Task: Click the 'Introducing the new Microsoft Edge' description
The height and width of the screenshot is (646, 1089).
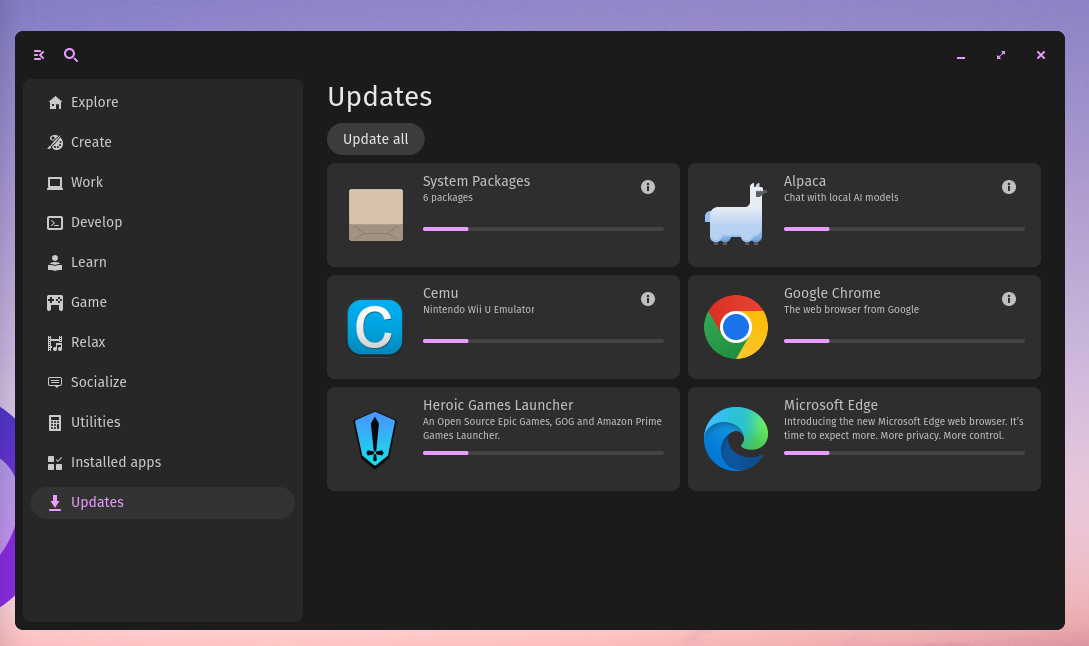Action: [x=904, y=429]
